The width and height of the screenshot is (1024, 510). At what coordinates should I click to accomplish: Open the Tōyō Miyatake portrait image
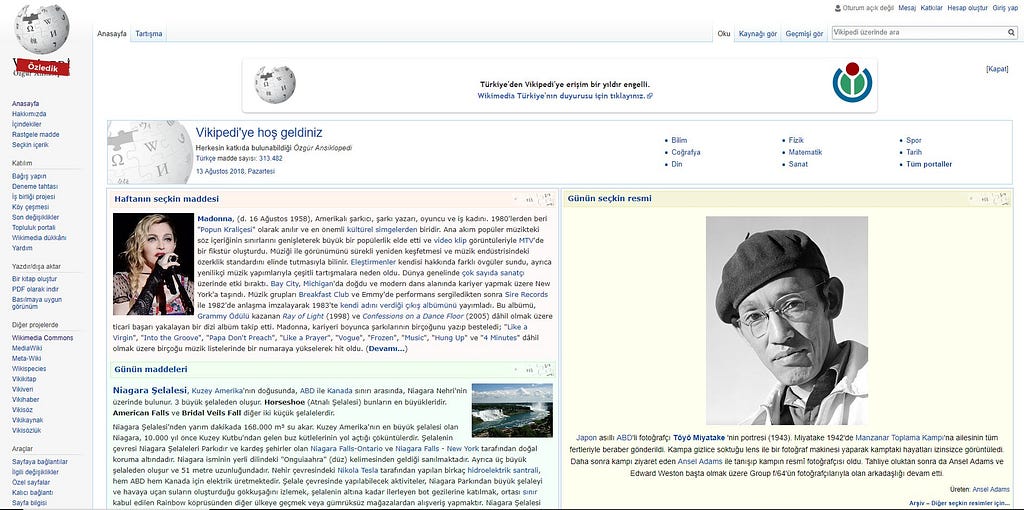[x=787, y=321]
